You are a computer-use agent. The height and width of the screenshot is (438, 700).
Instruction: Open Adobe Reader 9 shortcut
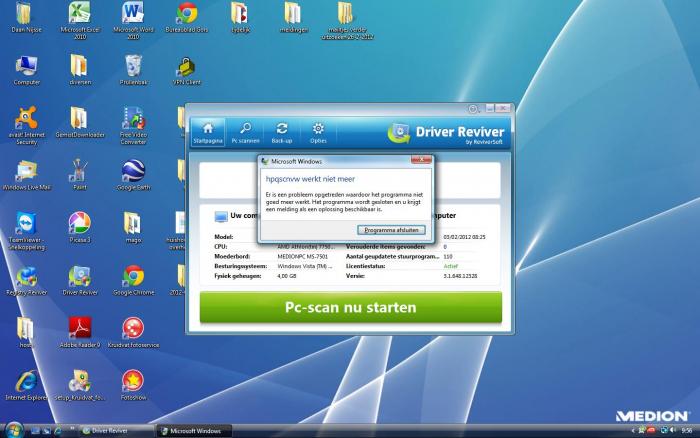pyautogui.click(x=80, y=333)
